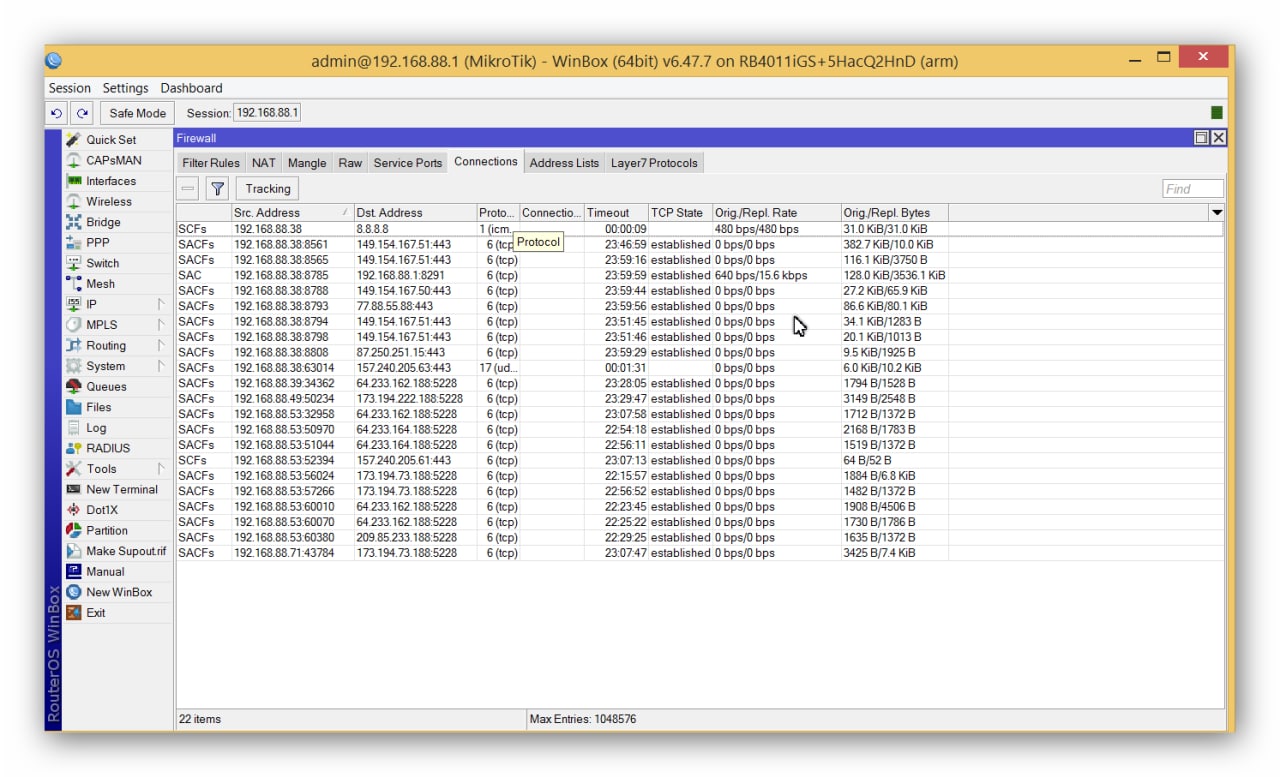Click the Session address field
Viewport: 1280px width, 777px height.
coord(267,114)
